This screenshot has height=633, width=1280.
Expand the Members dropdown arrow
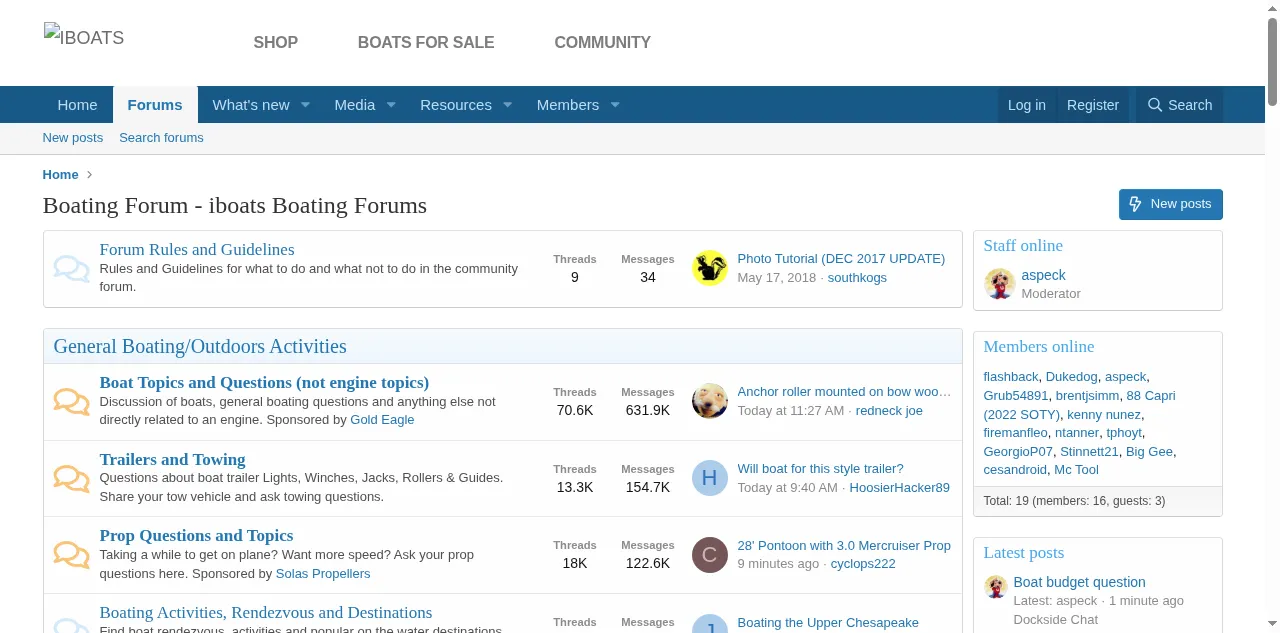pos(615,105)
